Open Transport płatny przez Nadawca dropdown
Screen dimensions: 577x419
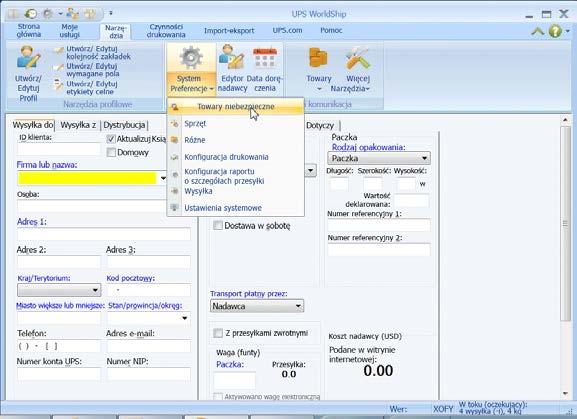257,306
